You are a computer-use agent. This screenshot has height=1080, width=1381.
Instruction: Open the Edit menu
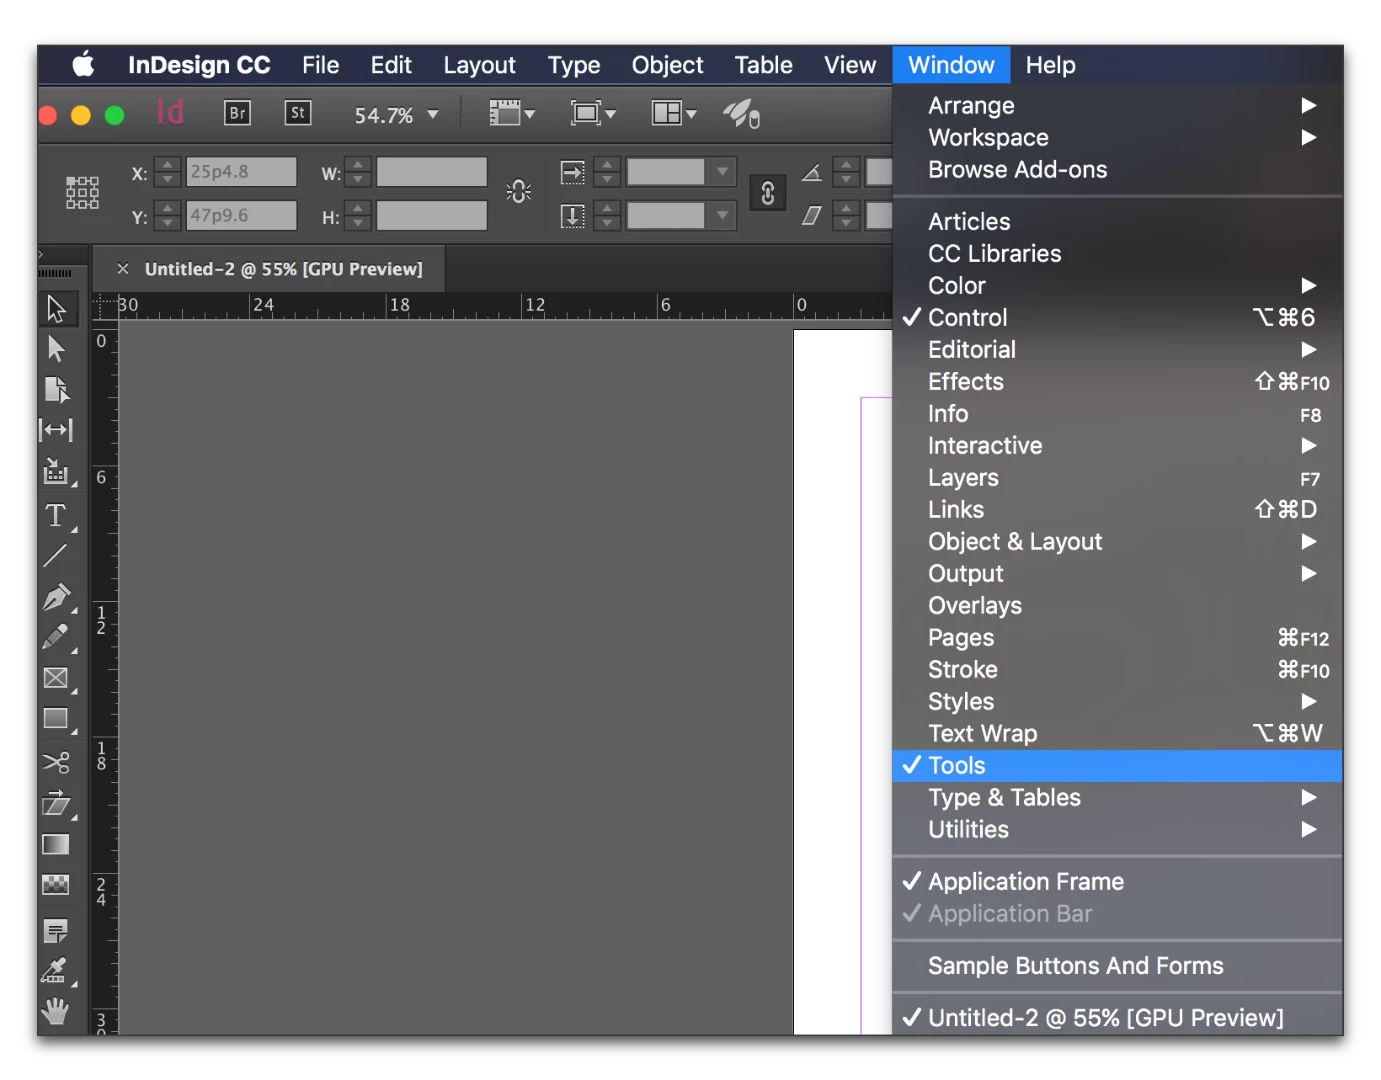point(391,65)
